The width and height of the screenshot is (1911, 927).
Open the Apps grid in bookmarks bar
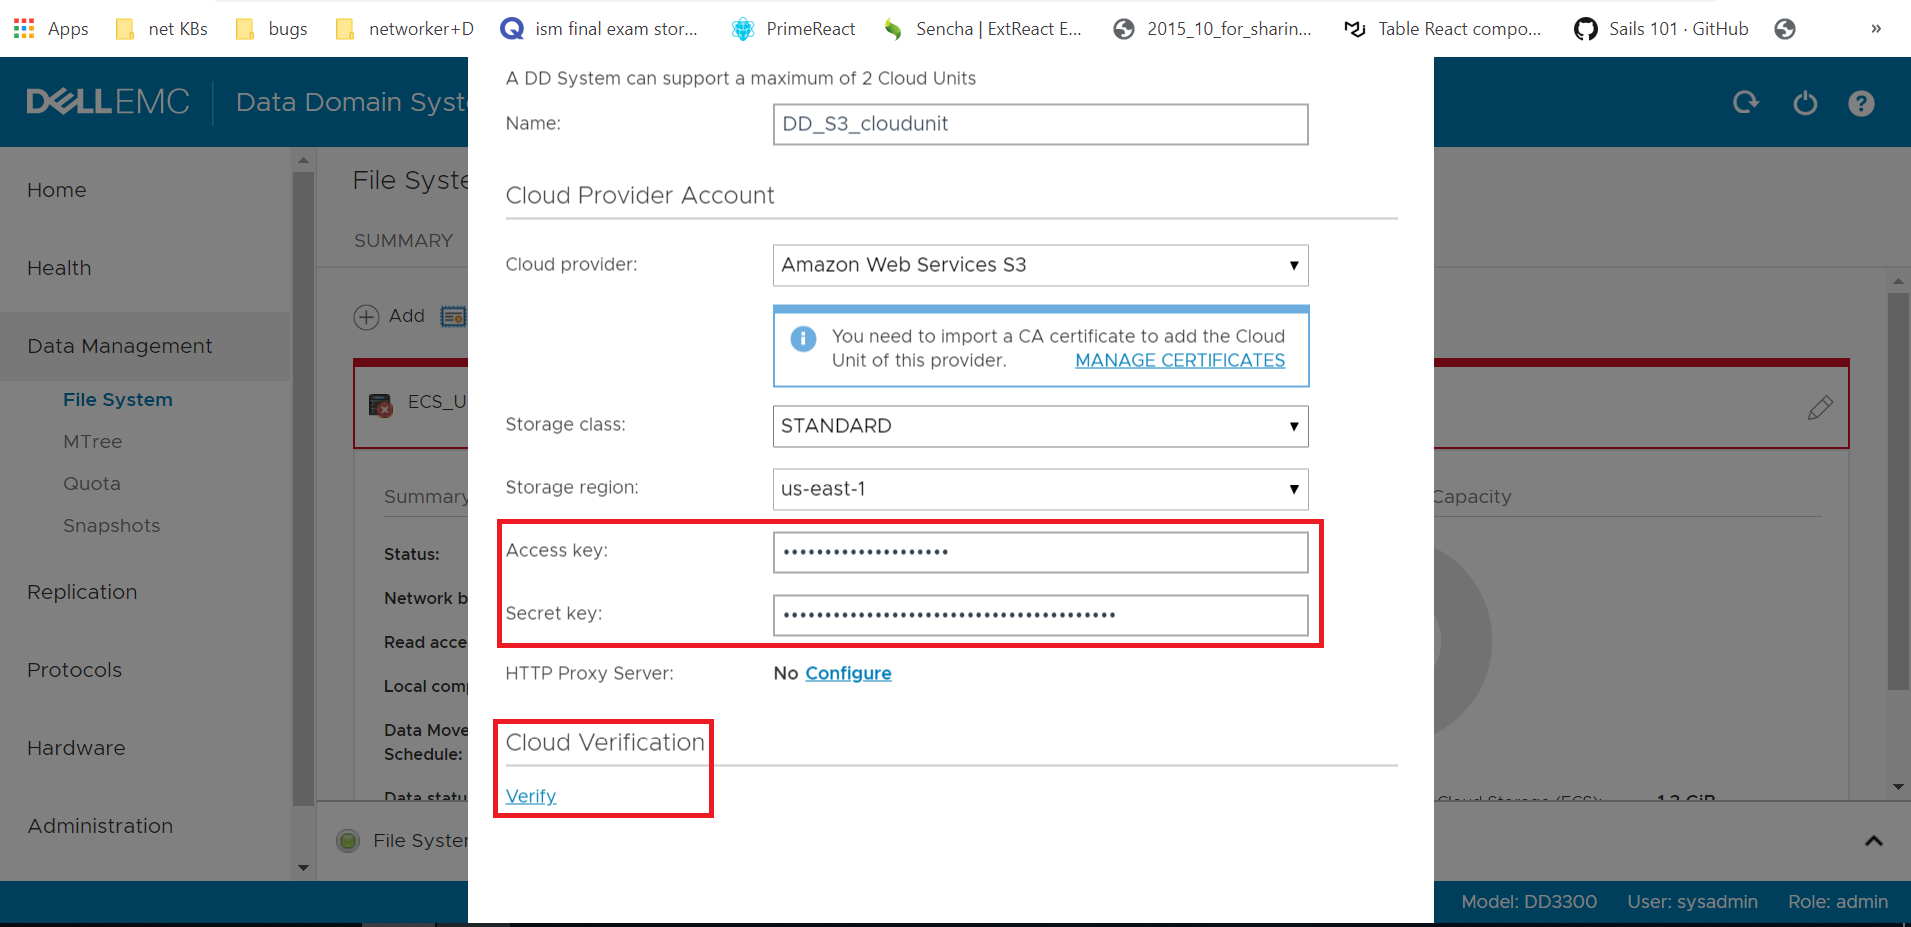pyautogui.click(x=51, y=29)
